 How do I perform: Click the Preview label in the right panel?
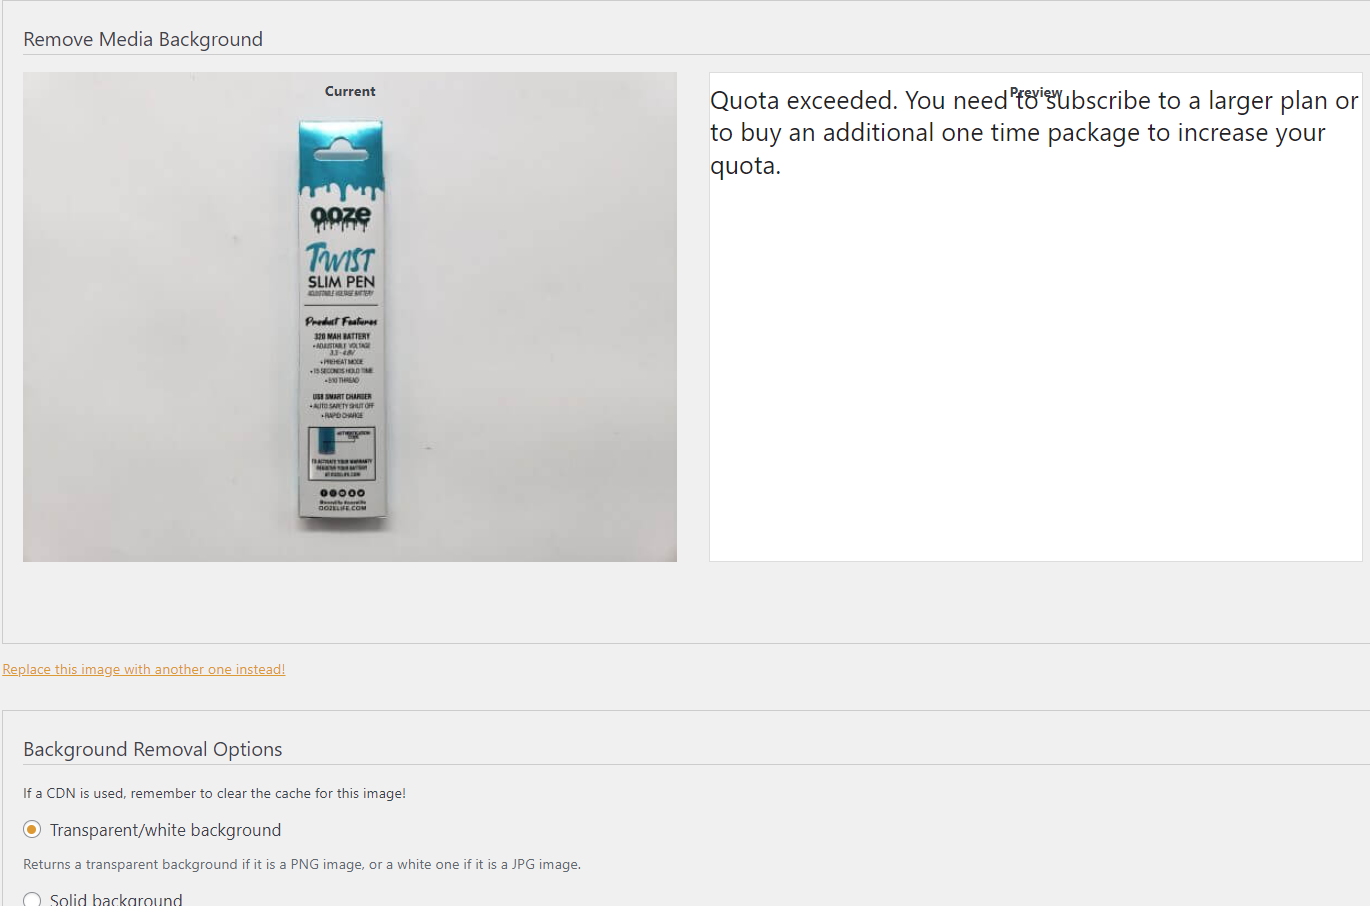point(1036,92)
